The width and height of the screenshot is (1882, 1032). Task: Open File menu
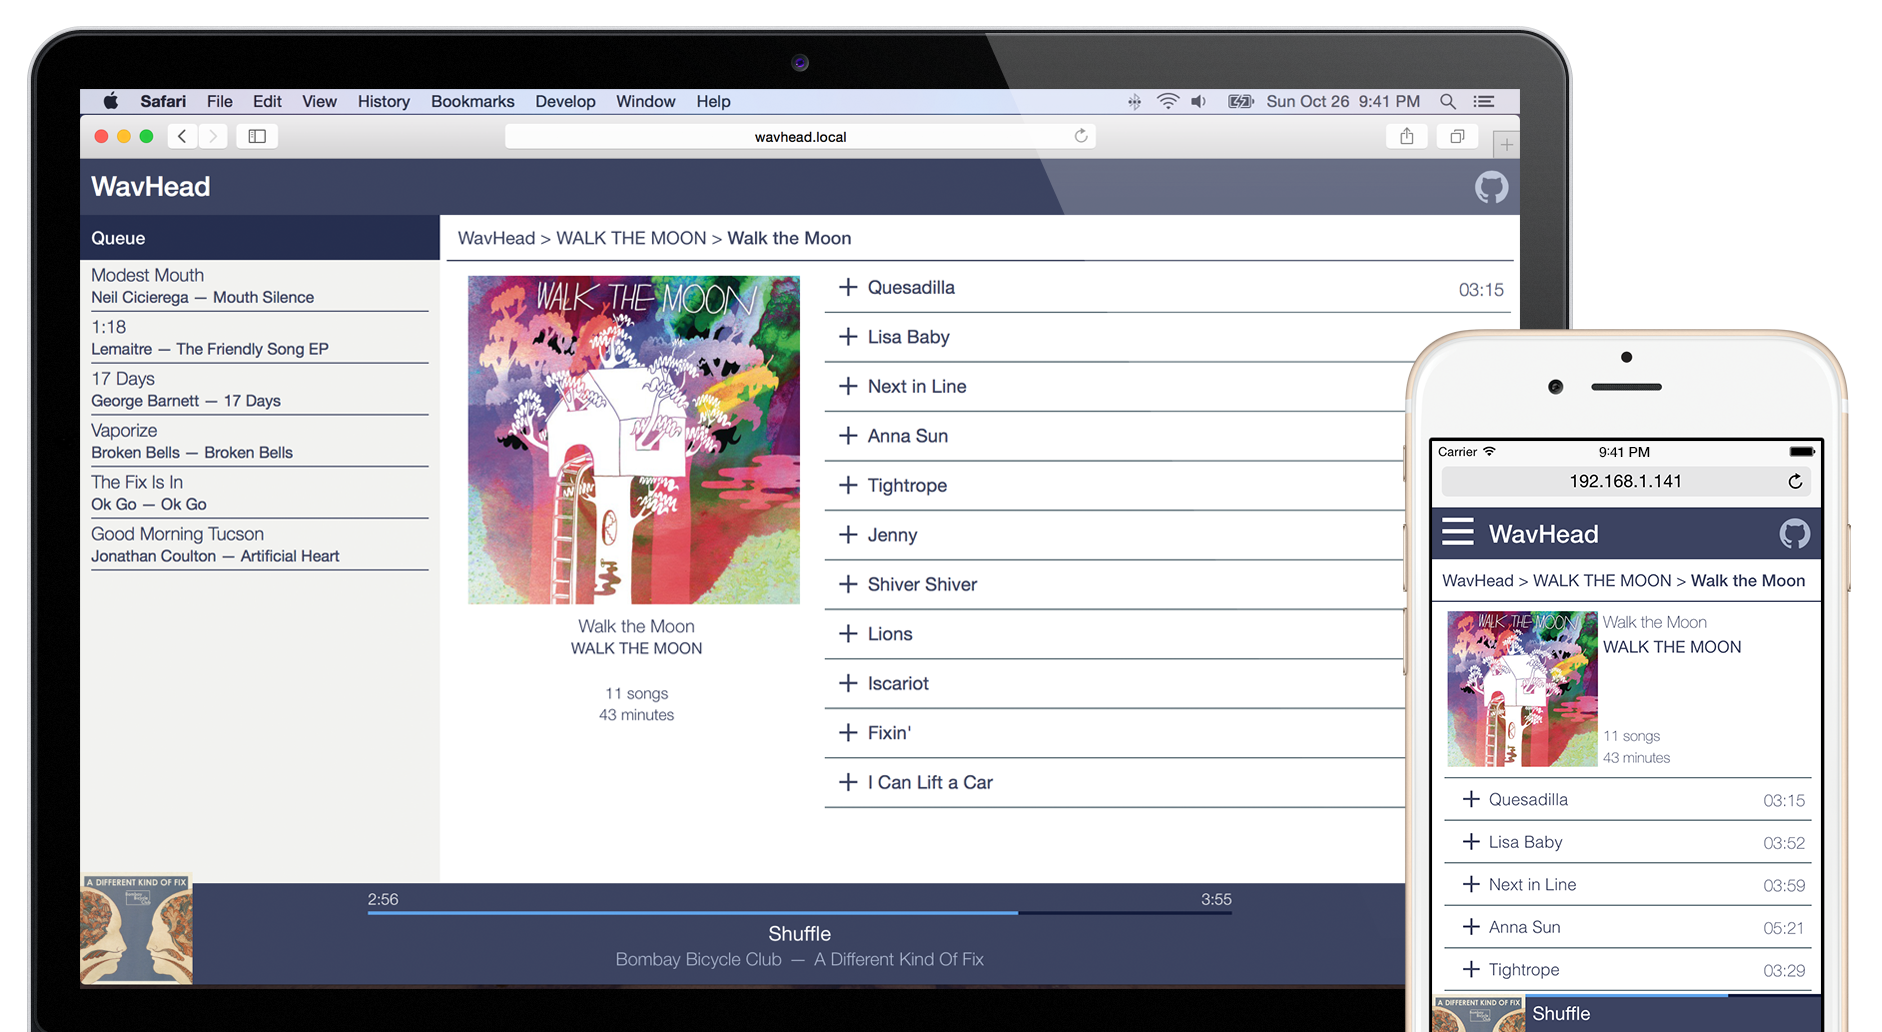click(x=220, y=101)
